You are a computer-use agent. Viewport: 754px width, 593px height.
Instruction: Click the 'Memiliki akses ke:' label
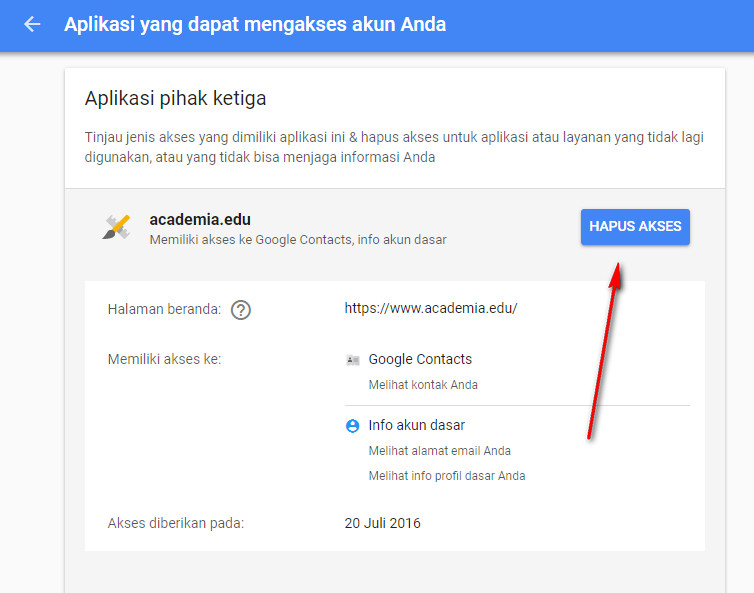point(164,359)
